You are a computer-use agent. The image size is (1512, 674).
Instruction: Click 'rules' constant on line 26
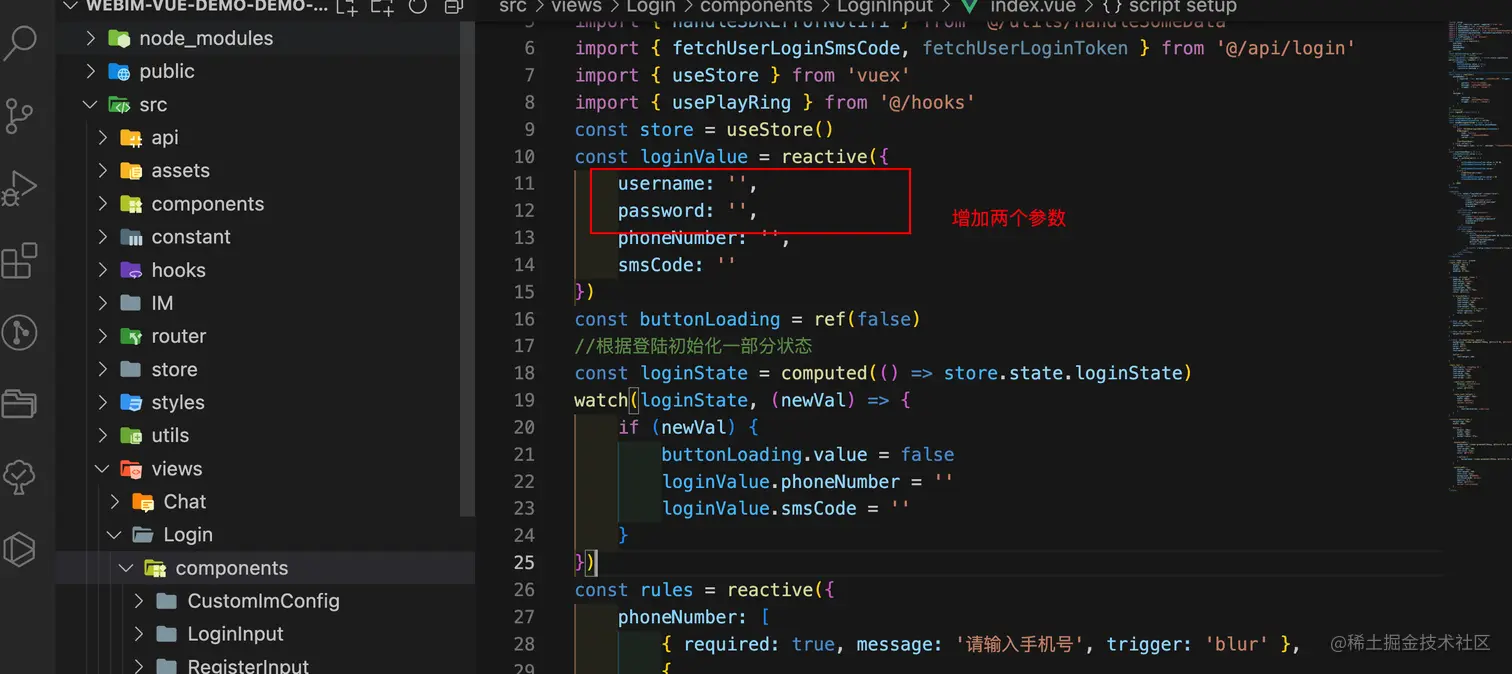[x=666, y=589]
